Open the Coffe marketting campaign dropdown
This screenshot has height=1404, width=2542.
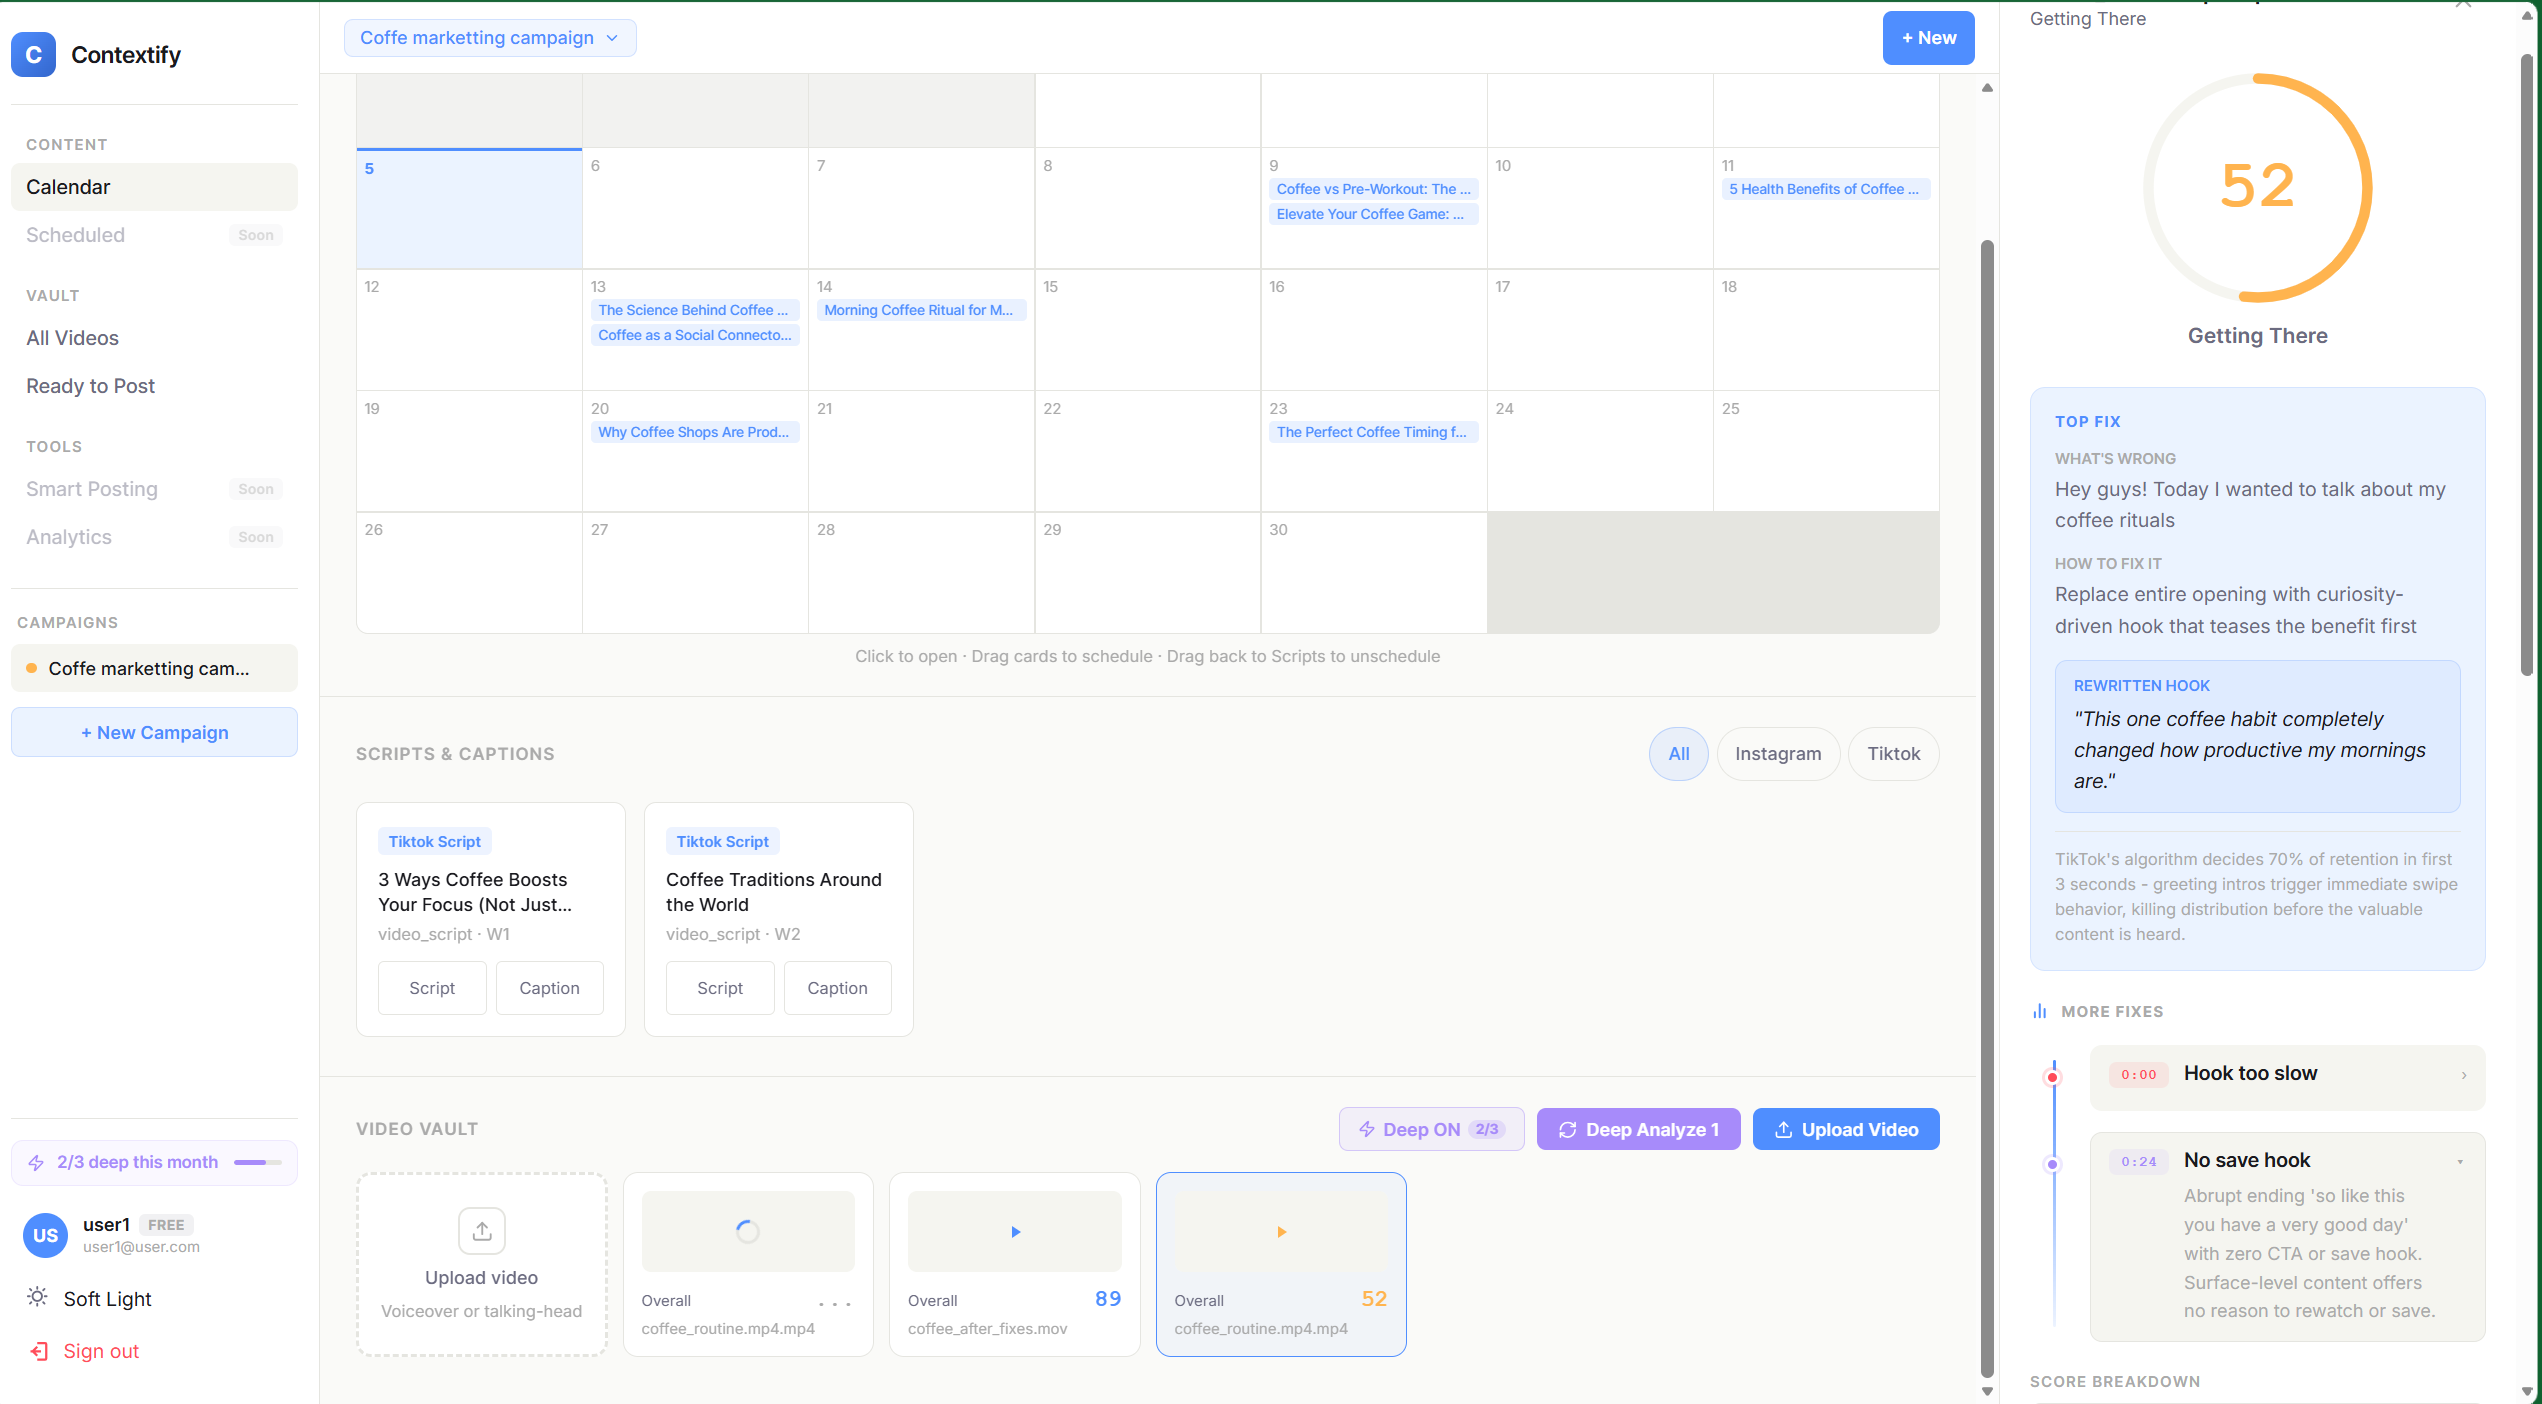click(x=489, y=38)
